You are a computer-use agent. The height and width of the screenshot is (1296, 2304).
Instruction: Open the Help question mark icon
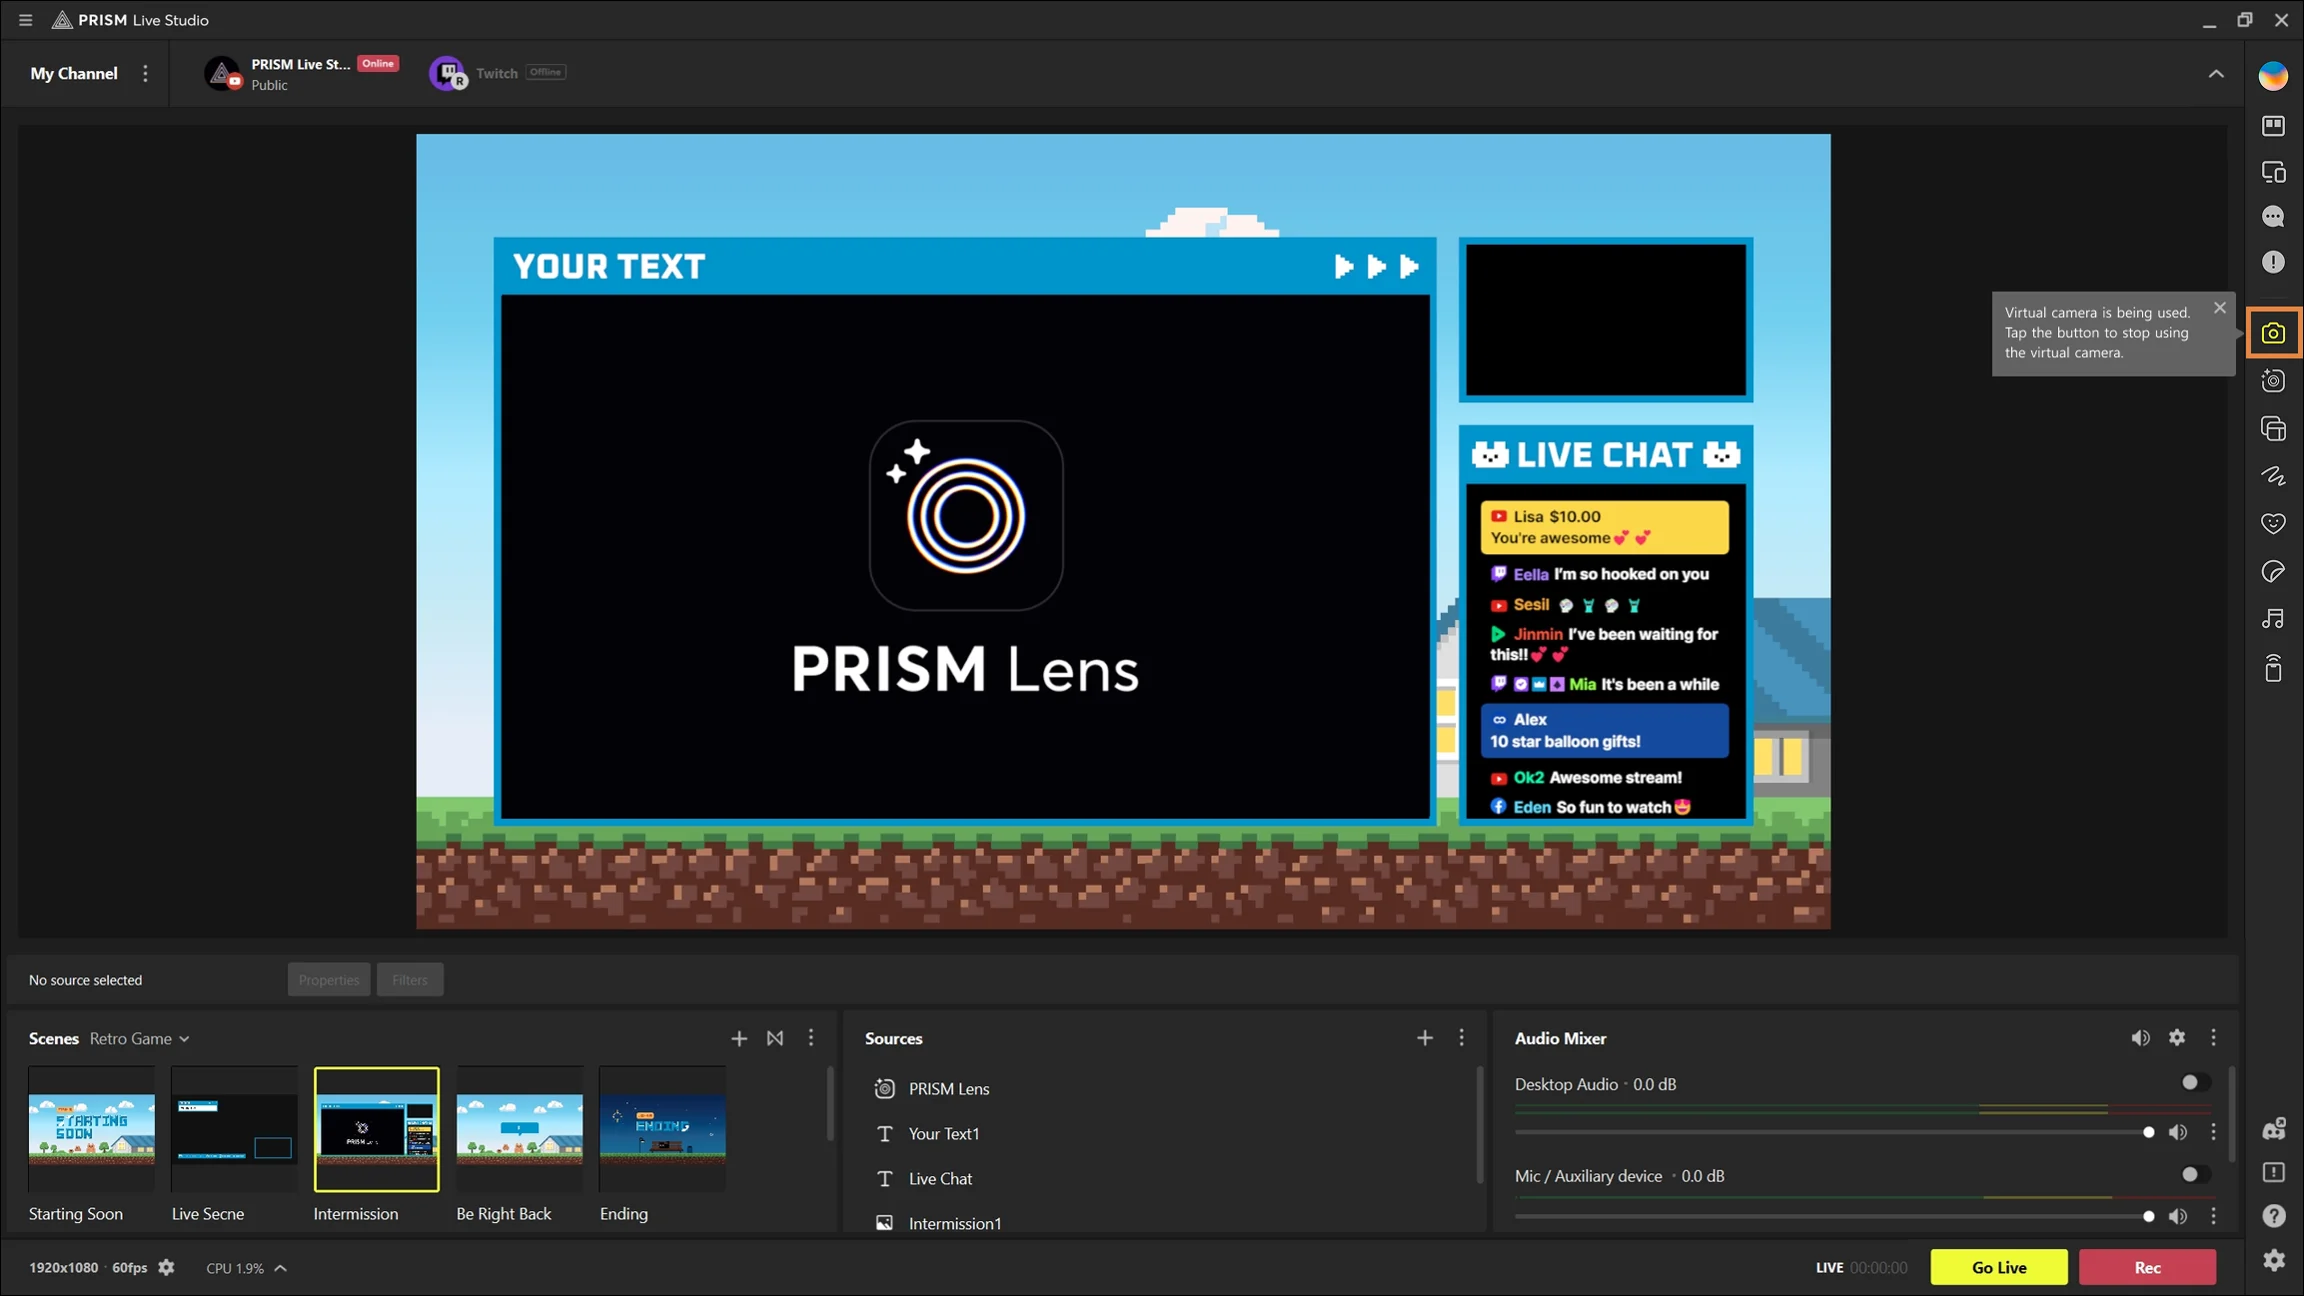[x=2273, y=1216]
